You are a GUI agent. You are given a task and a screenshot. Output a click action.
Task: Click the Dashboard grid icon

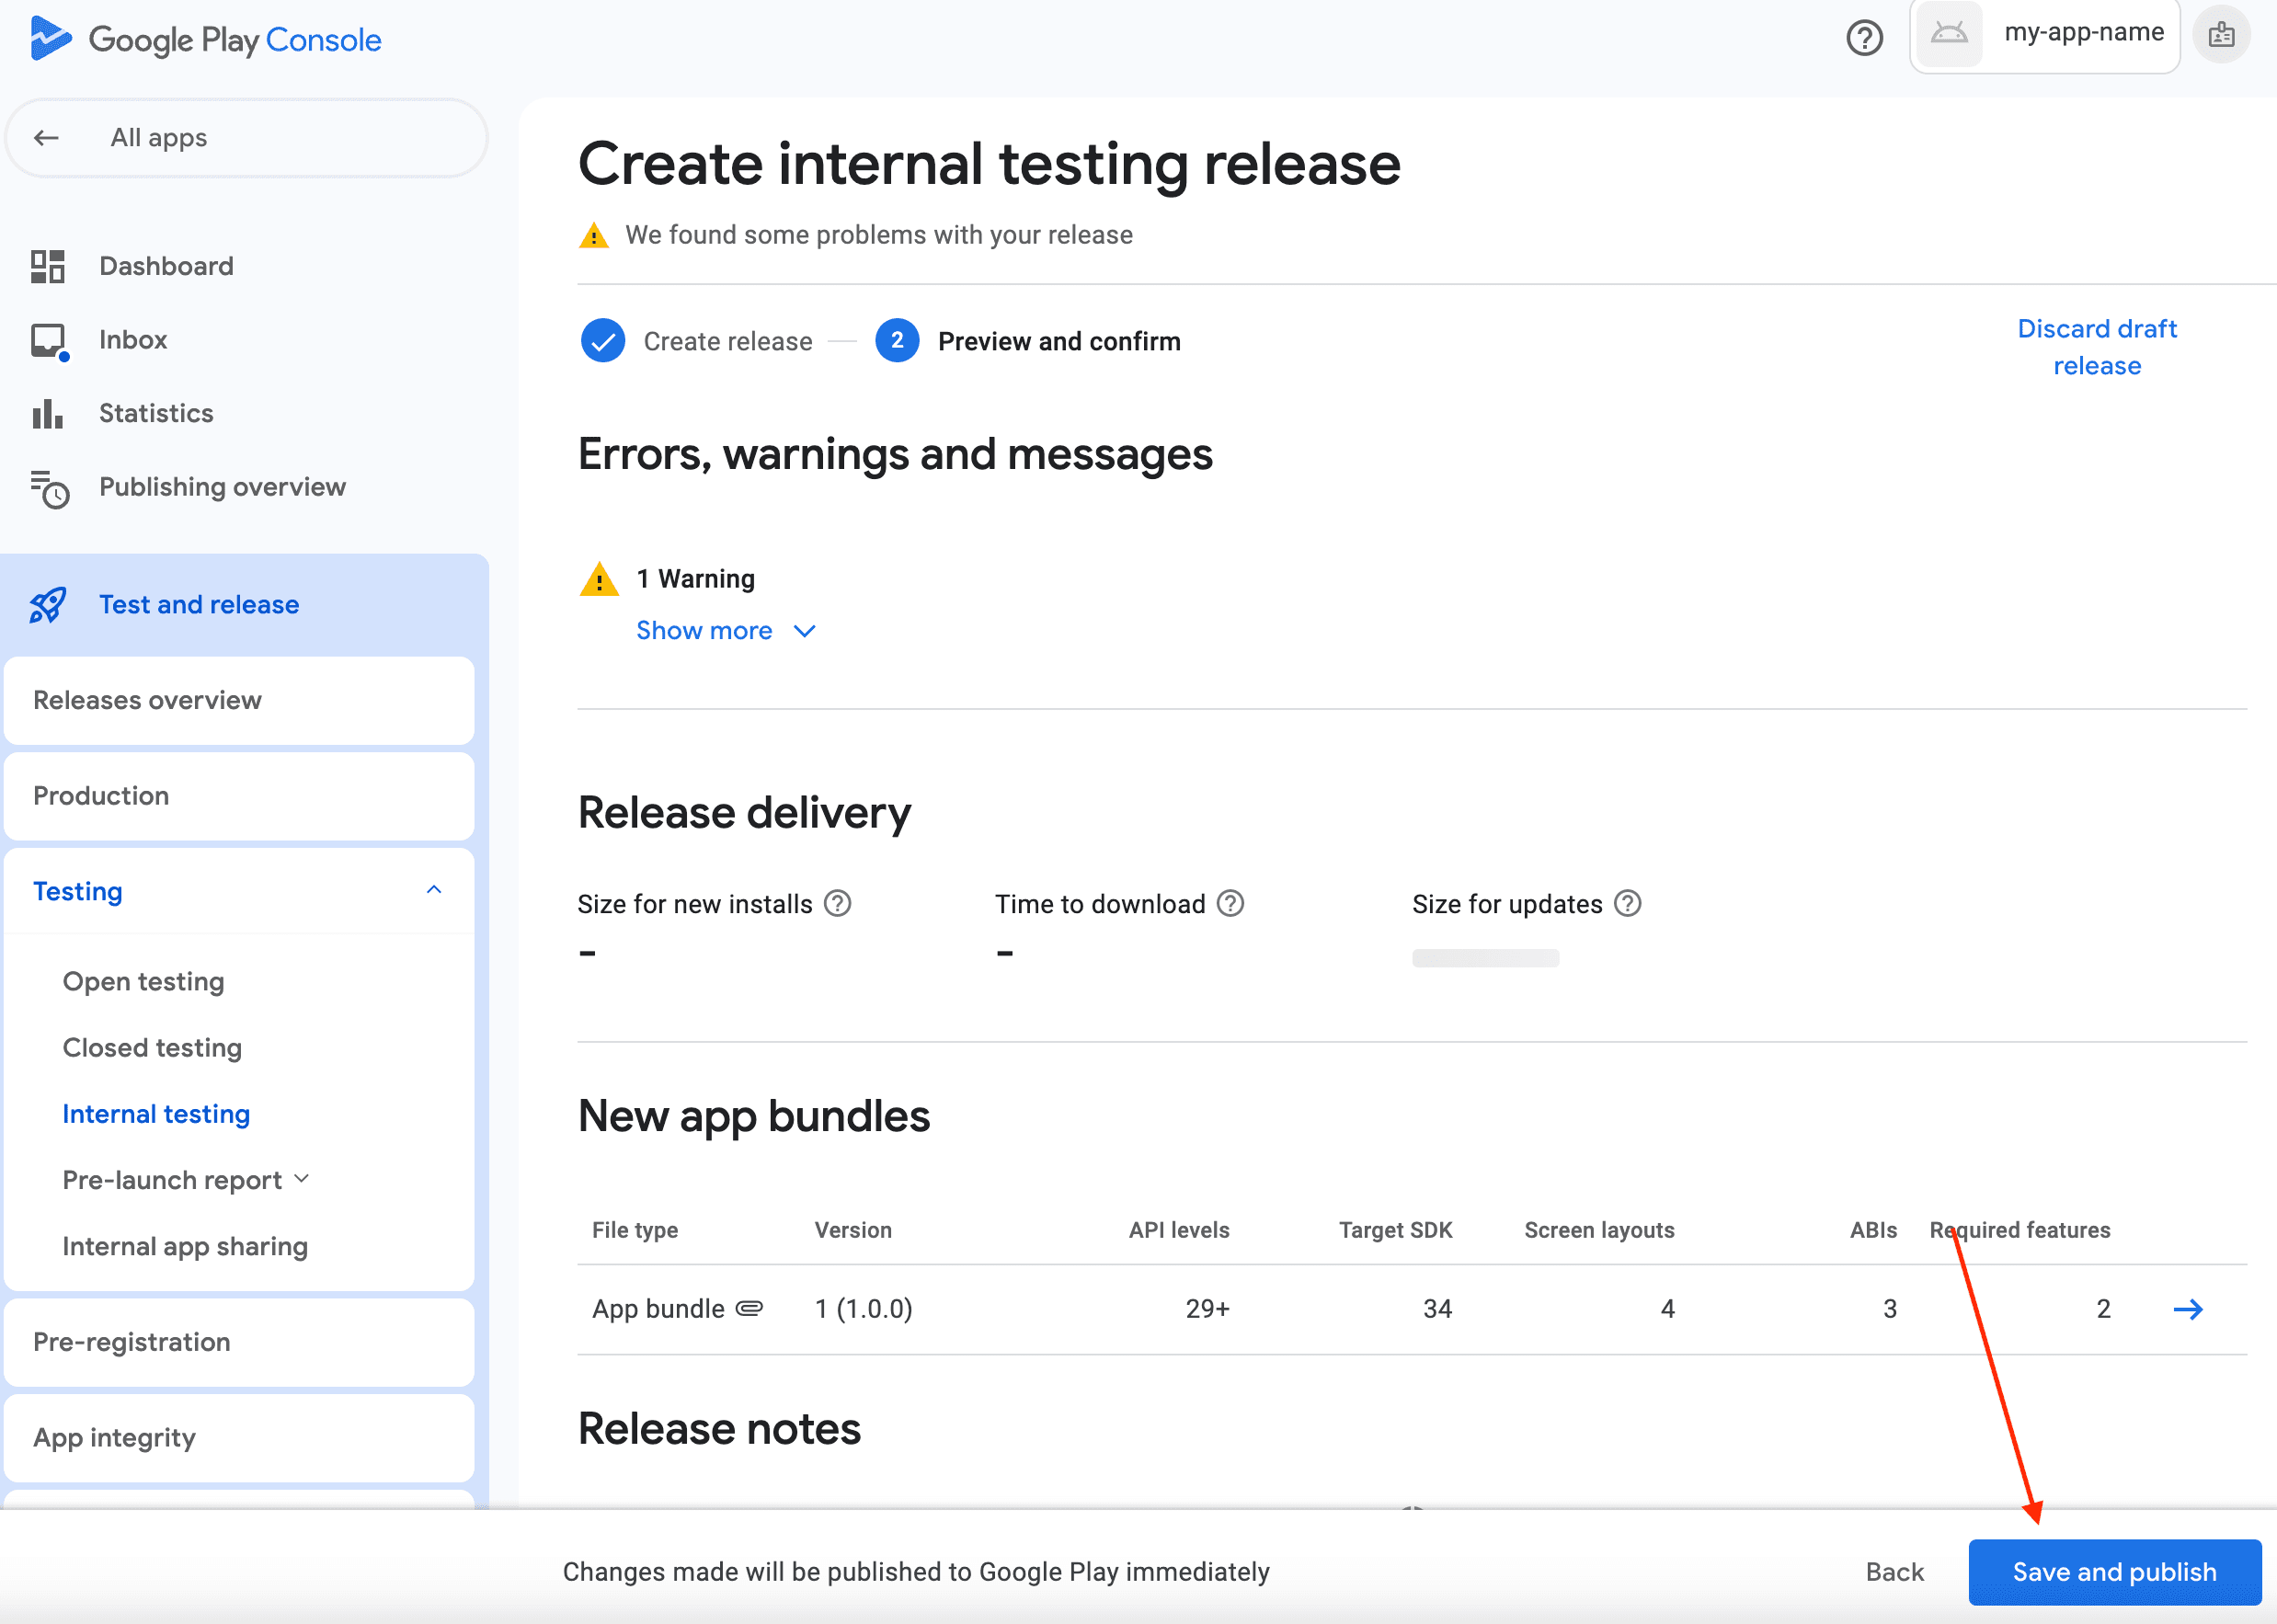[47, 266]
